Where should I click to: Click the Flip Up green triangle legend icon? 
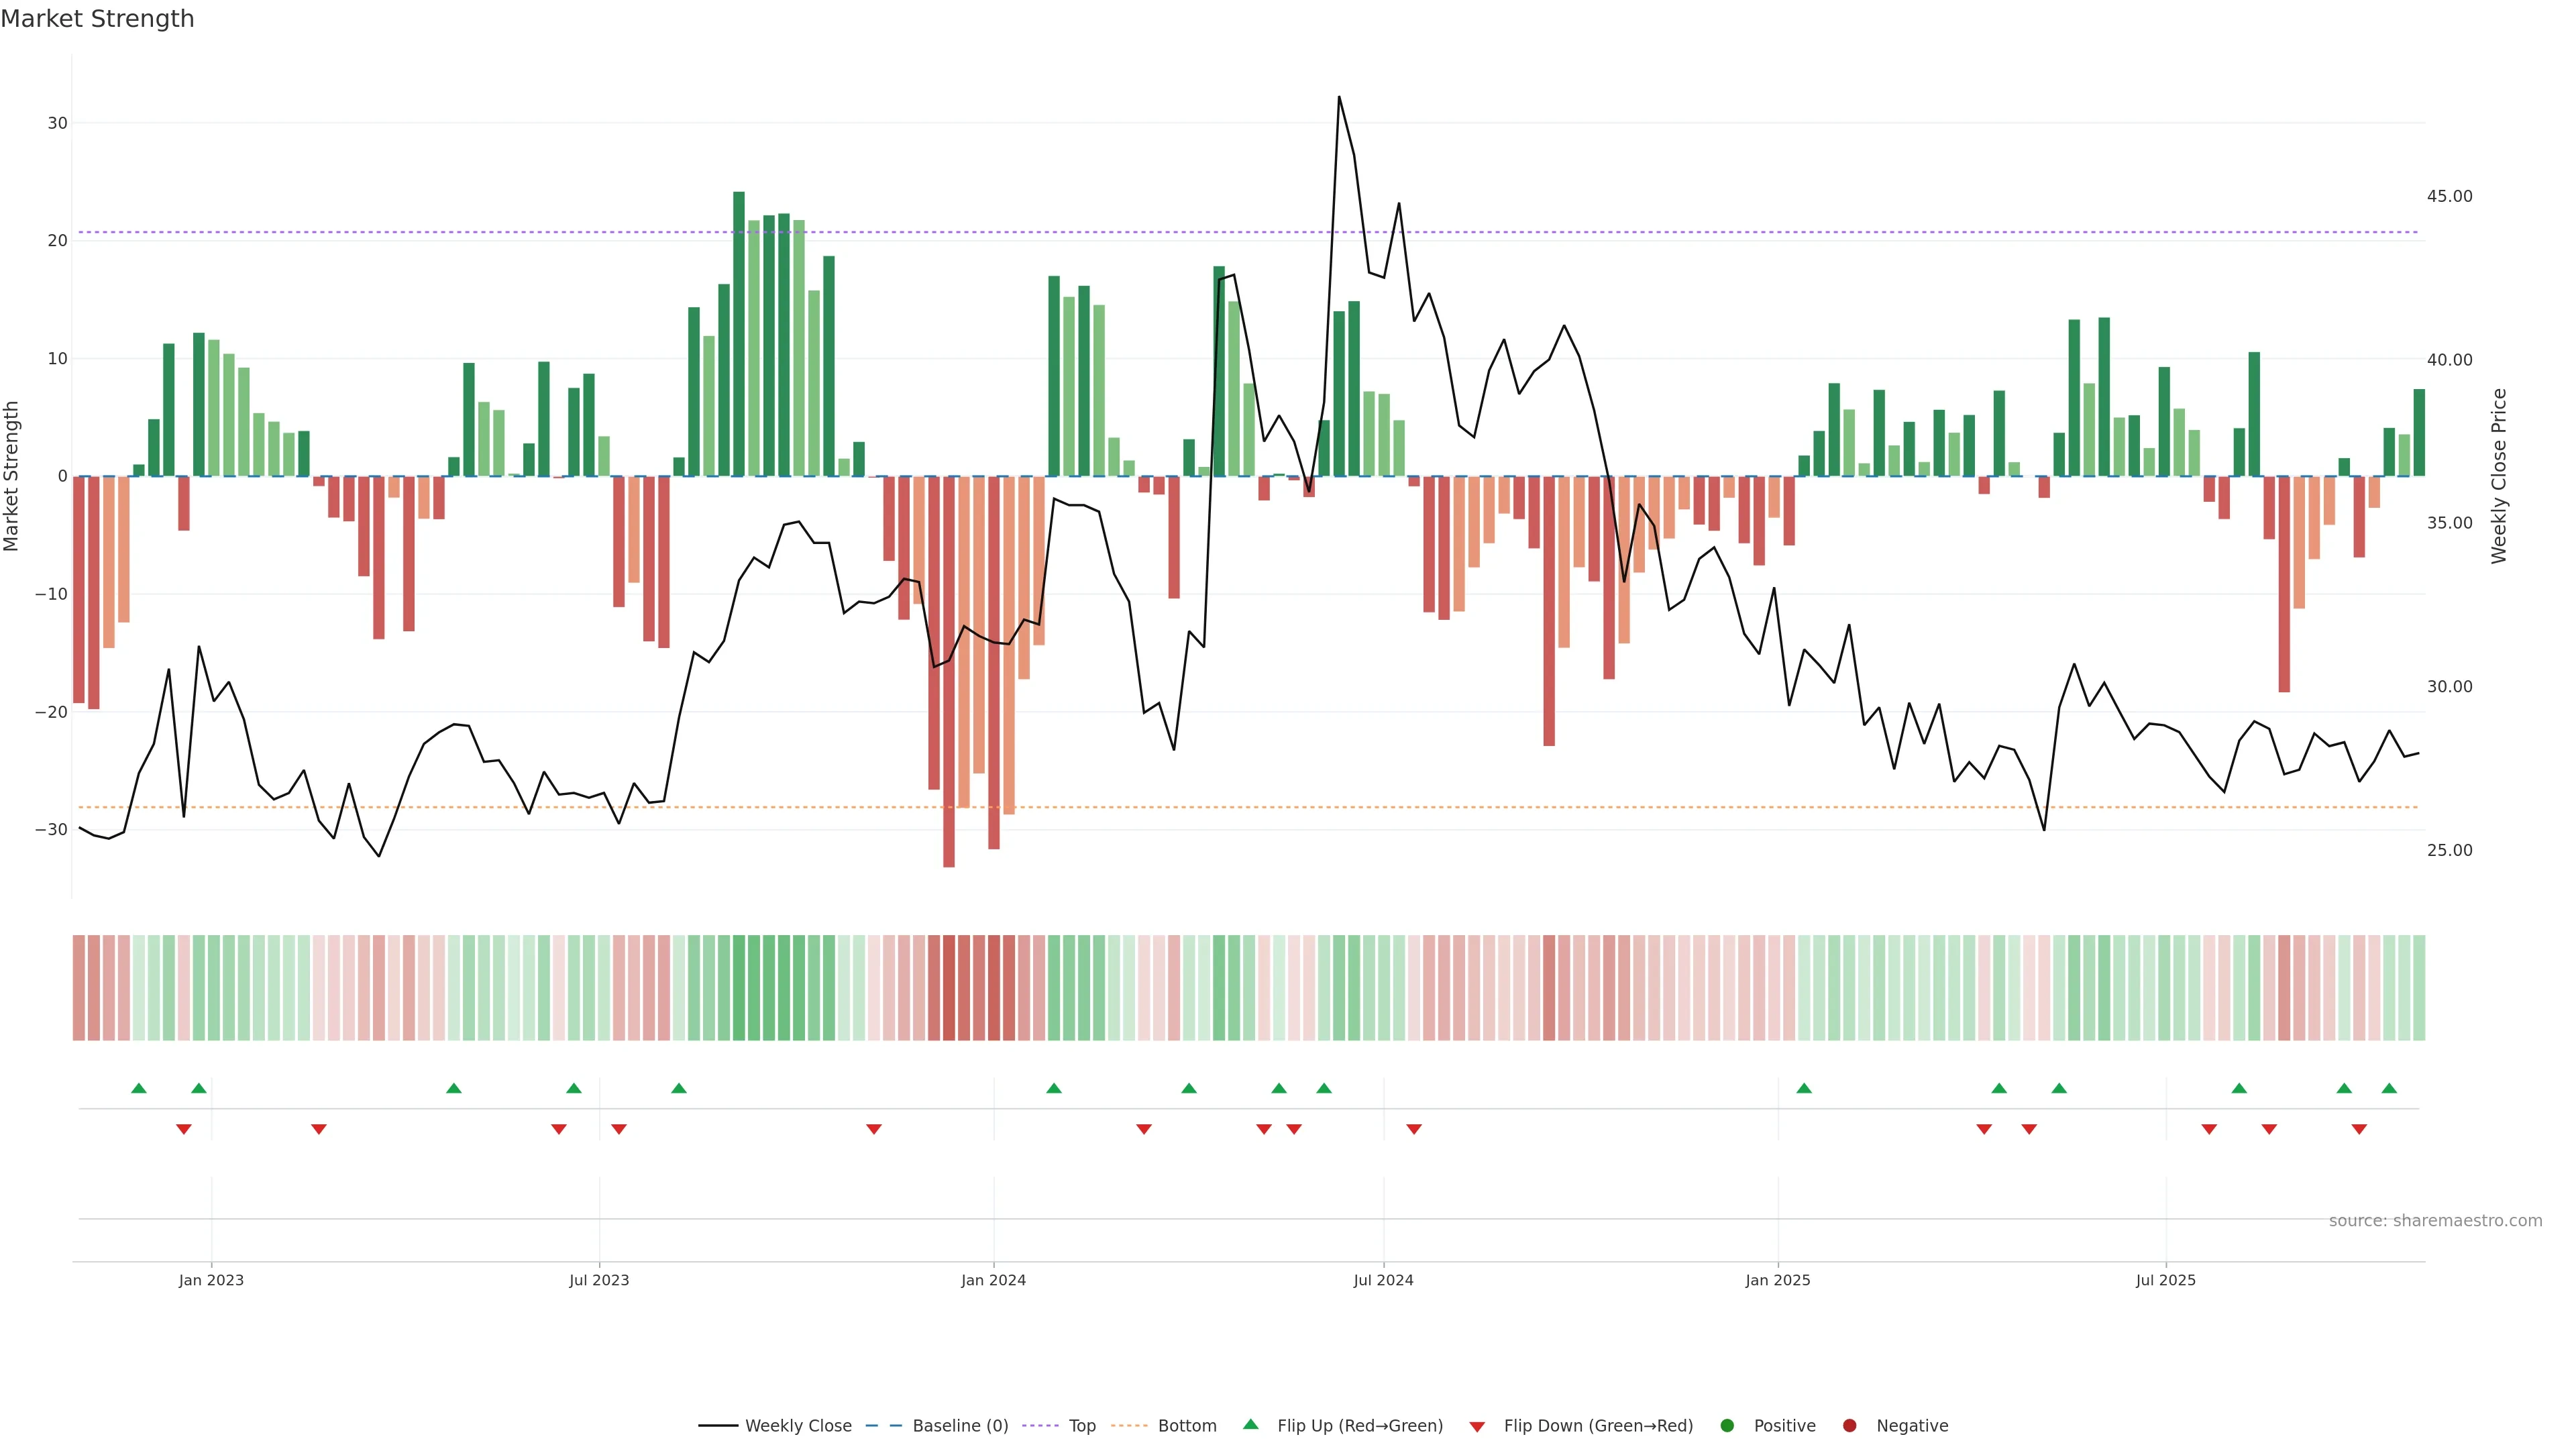click(x=1250, y=1424)
